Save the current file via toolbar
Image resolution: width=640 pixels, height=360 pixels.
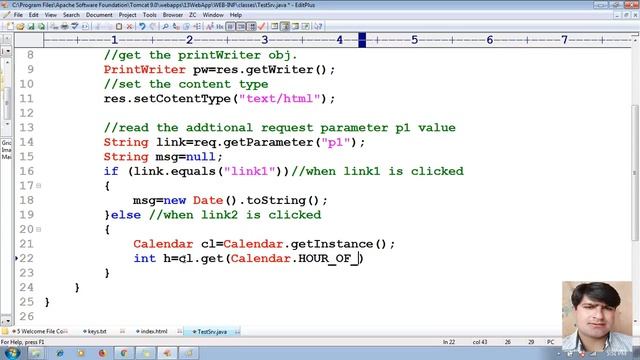[x=31, y=27]
